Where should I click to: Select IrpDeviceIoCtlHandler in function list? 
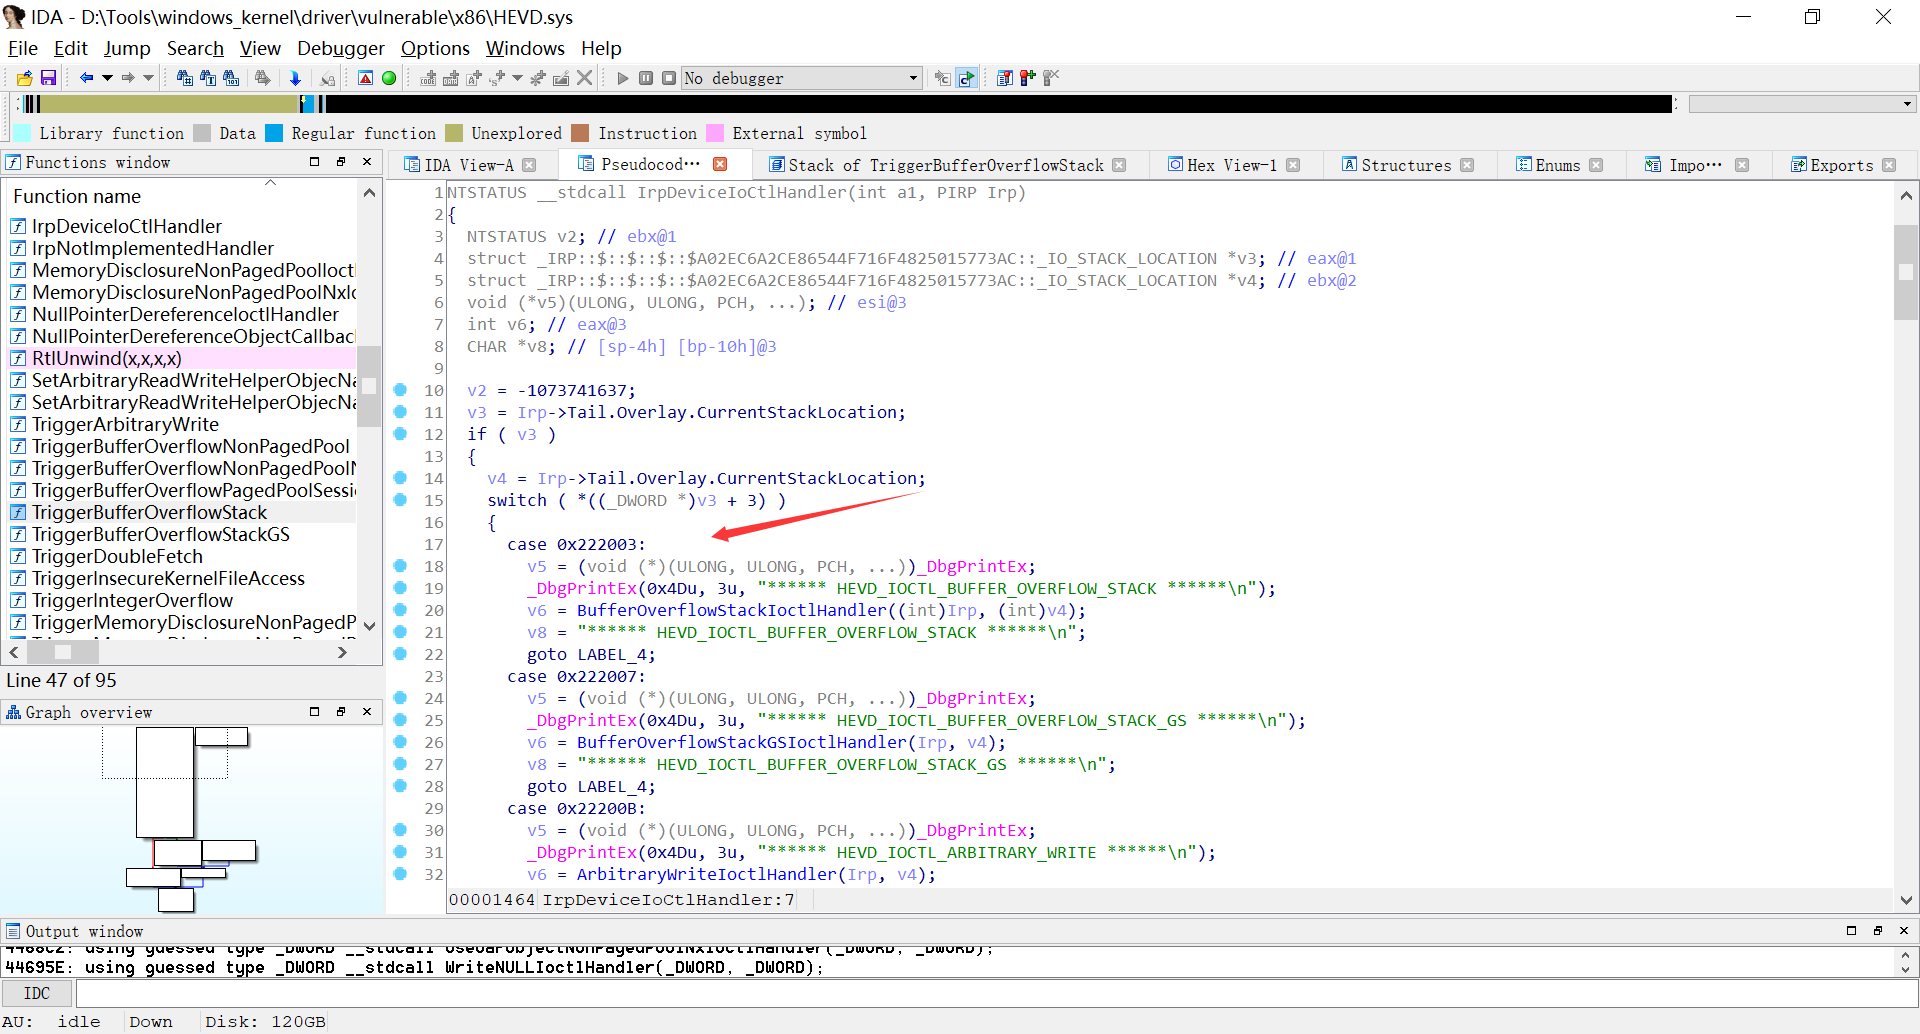127,226
